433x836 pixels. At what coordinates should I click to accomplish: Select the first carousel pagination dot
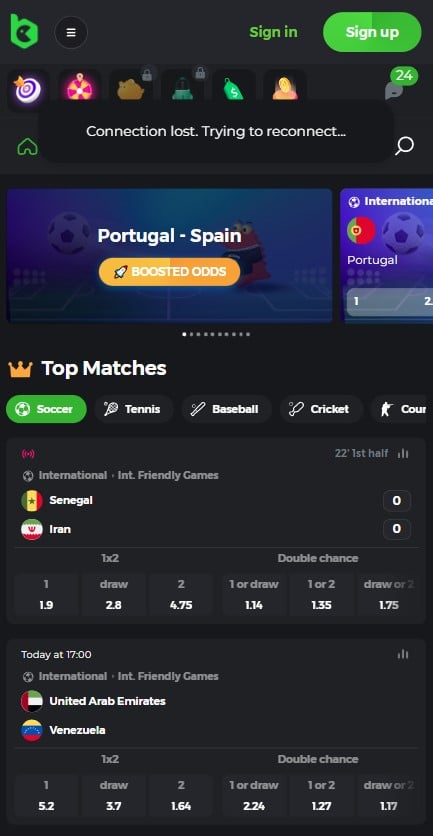coord(185,334)
